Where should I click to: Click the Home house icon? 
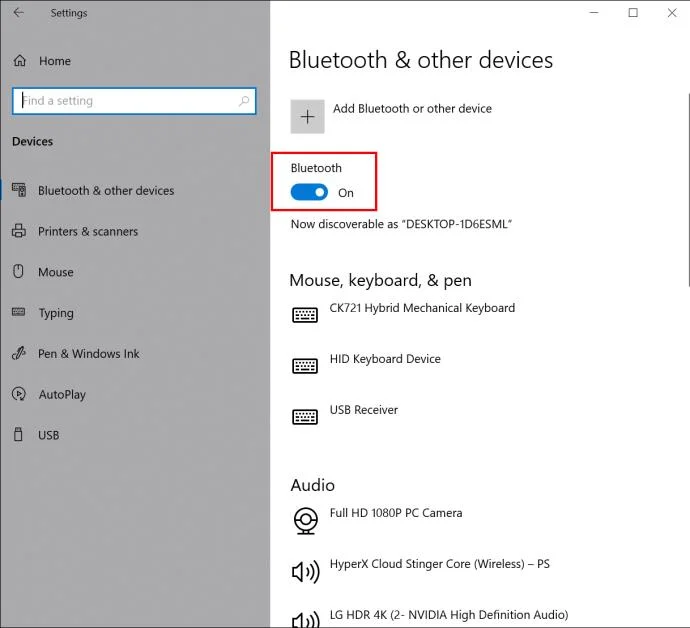point(20,61)
